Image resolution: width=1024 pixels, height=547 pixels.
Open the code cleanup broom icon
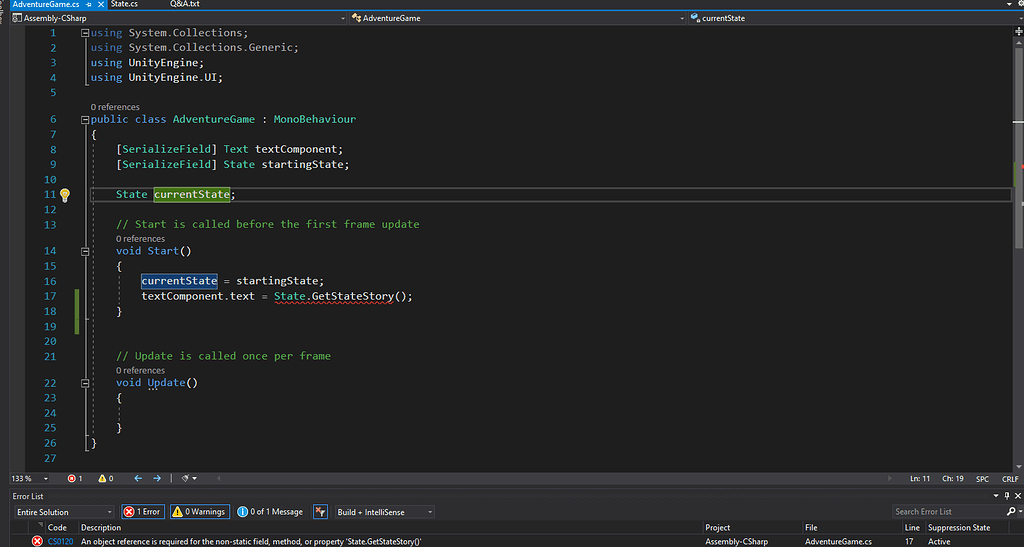coord(186,478)
